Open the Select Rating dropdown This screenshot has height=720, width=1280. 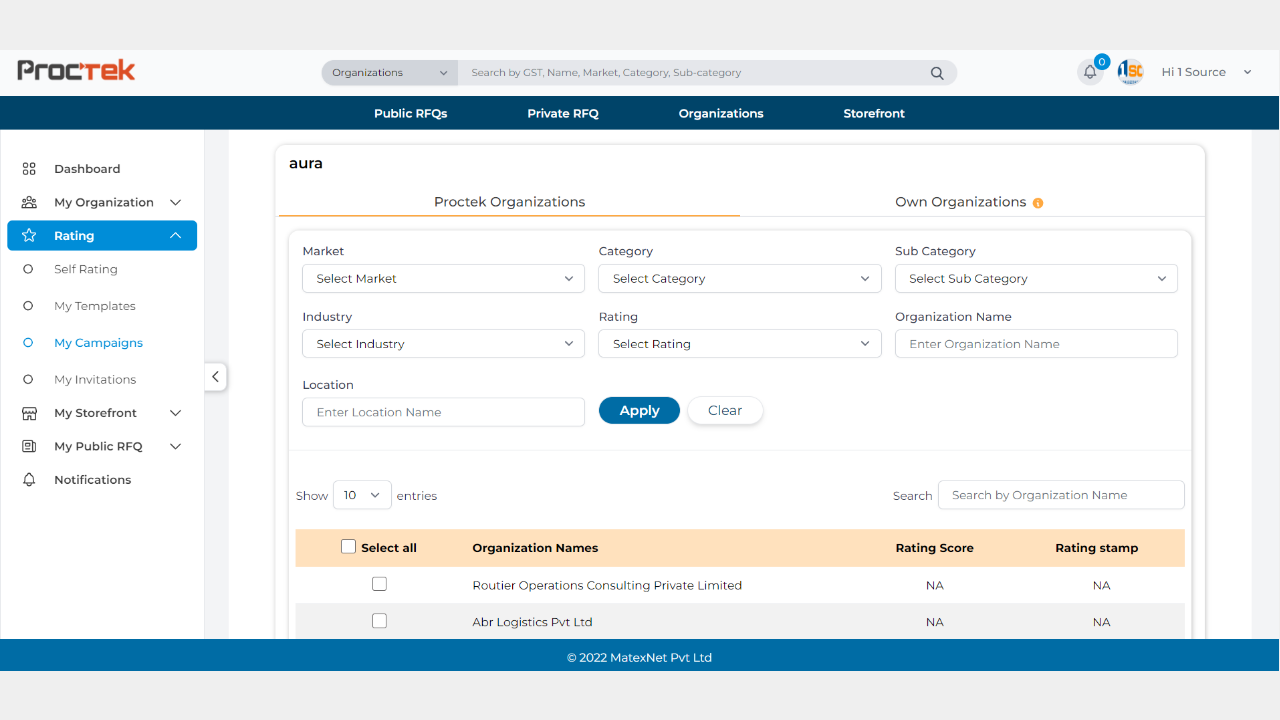coord(739,344)
